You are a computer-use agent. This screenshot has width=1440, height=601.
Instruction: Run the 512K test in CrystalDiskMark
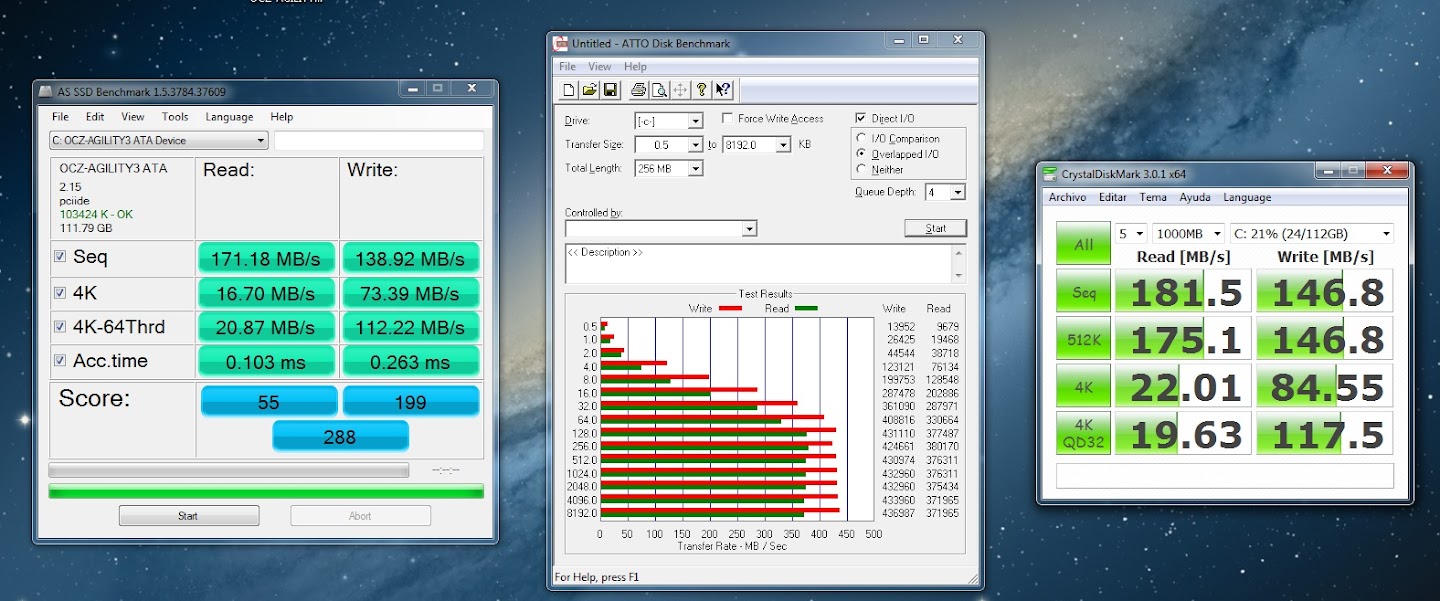coord(1083,339)
